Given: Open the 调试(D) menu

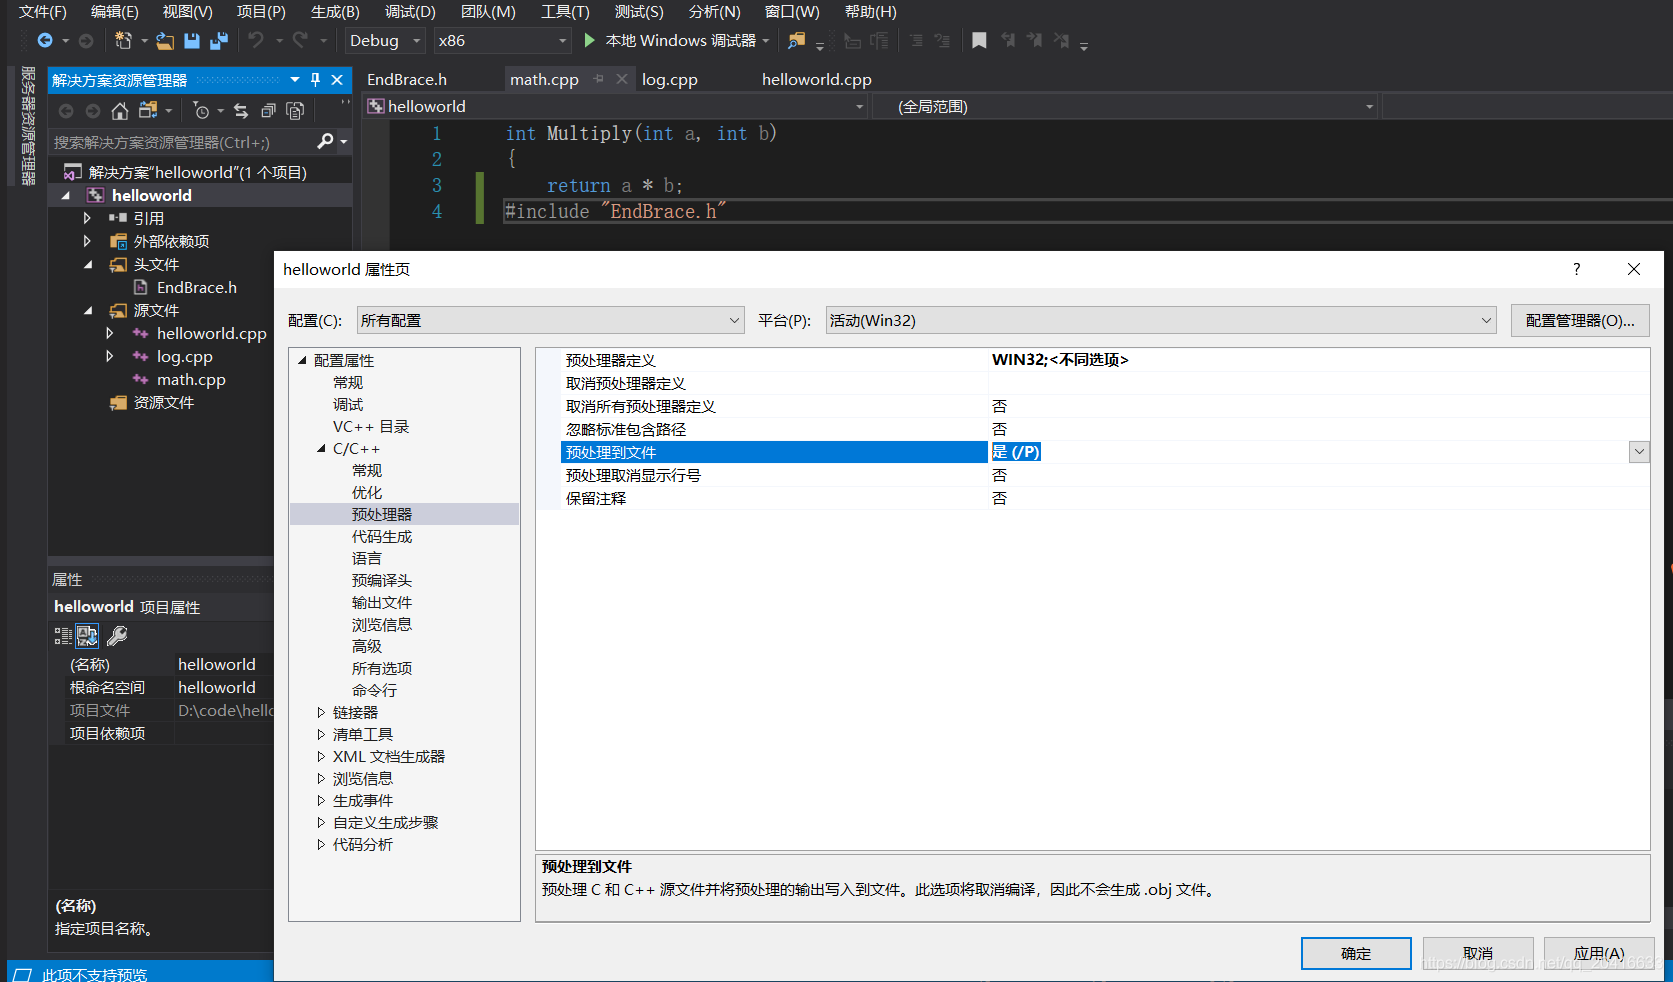Looking at the screenshot, I should tap(410, 12).
